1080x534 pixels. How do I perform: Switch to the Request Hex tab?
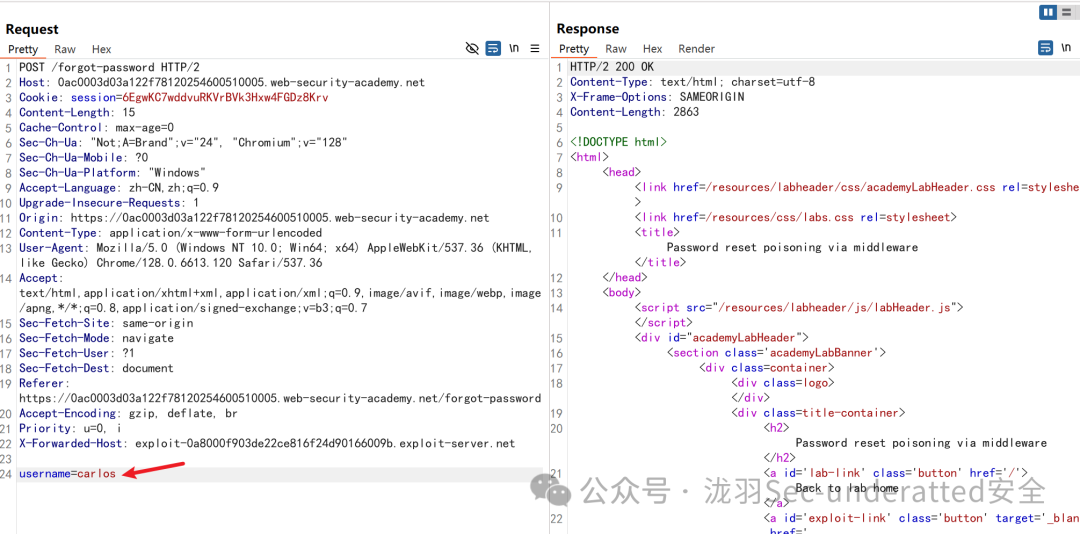click(101, 49)
